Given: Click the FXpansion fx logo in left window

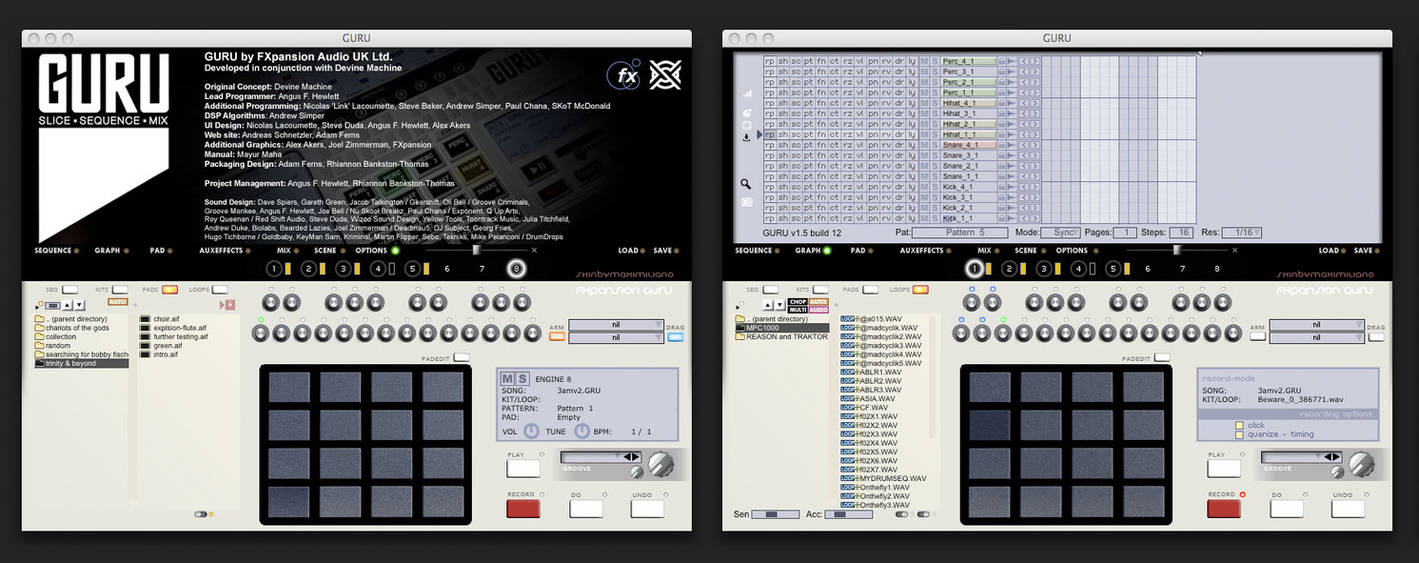Looking at the screenshot, I should pos(624,75).
